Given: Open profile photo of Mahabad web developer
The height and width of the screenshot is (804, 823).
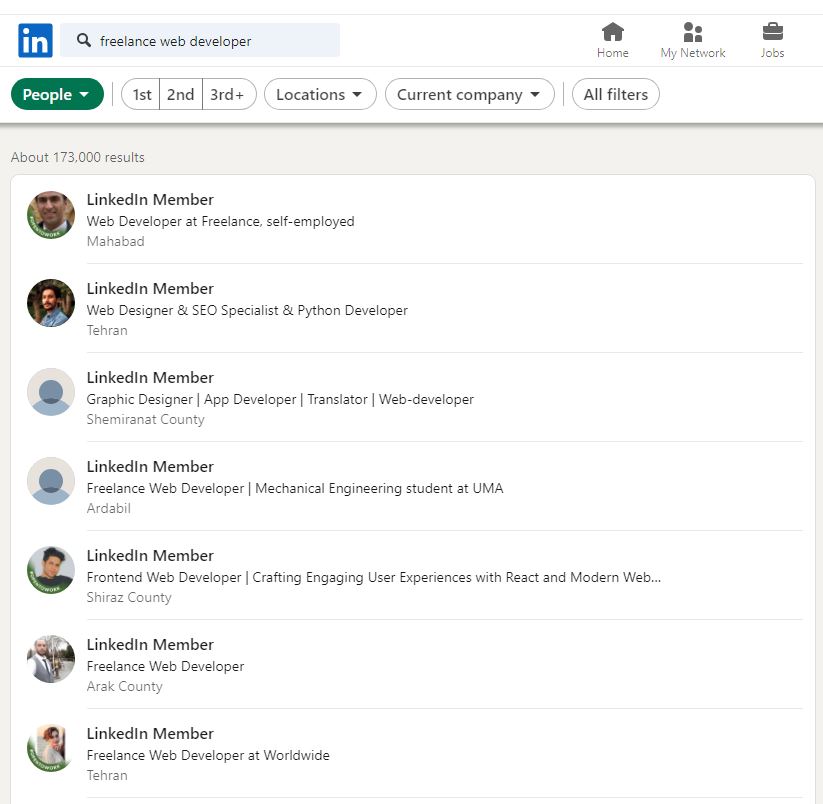Looking at the screenshot, I should pyautogui.click(x=51, y=215).
